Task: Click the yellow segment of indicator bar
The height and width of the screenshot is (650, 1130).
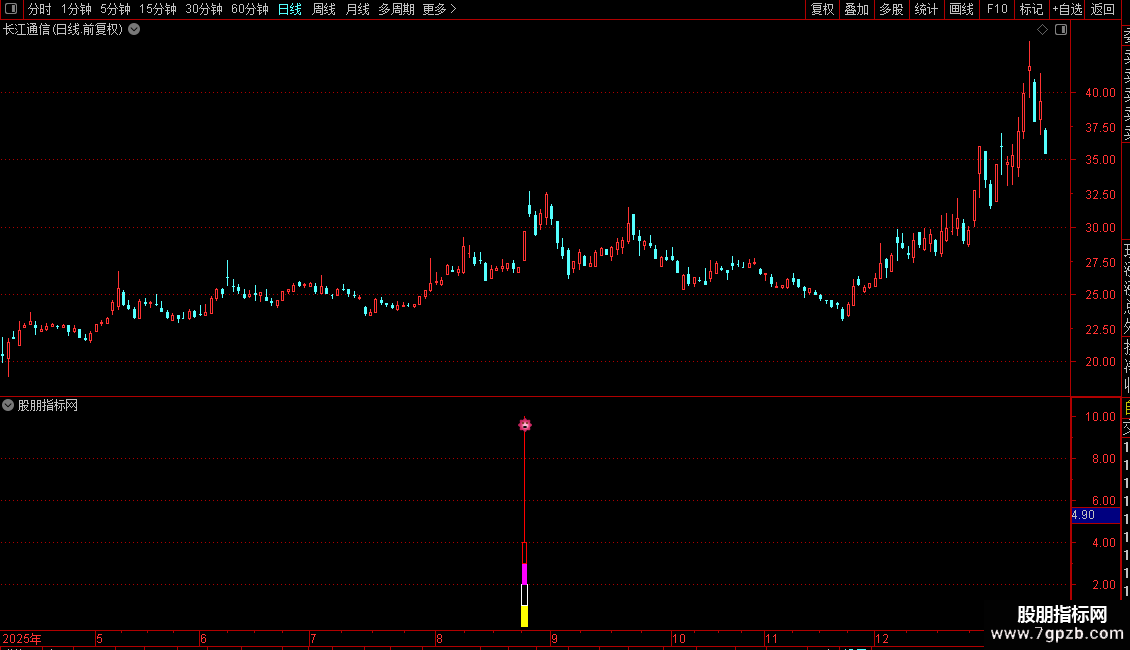Action: click(525, 616)
